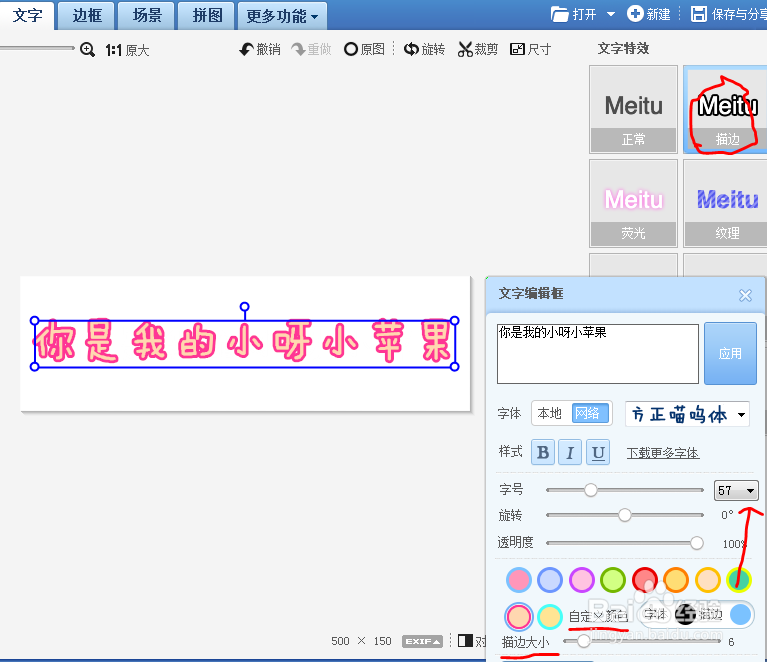Click the 旋转 rotation slider handle
767x662 pixels.
point(625,515)
